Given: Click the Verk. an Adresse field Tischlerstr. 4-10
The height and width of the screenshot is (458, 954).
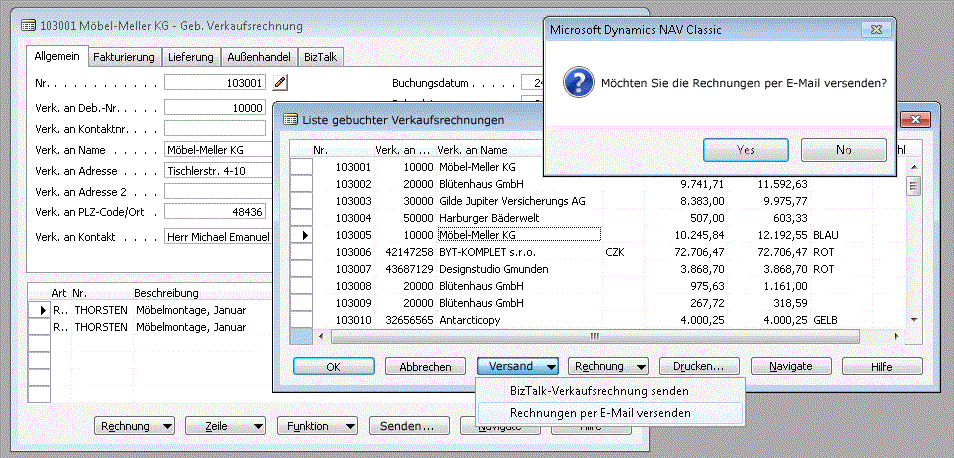Looking at the screenshot, I should [218, 171].
